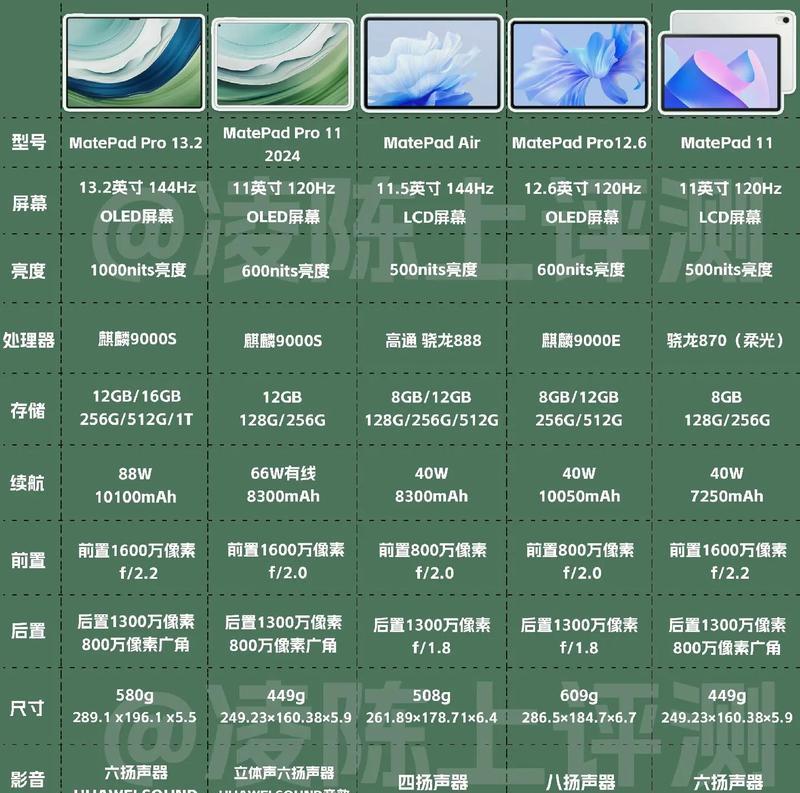Select the '影音' row header
800x793 pixels.
[28, 779]
